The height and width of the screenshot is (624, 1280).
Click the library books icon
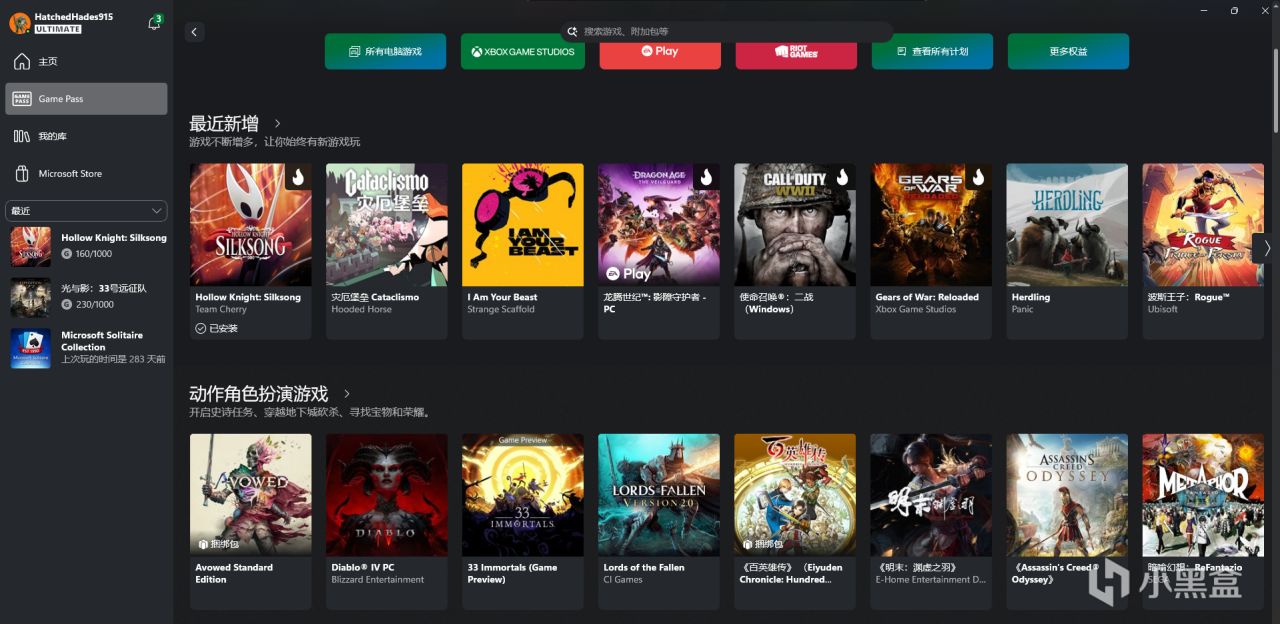pos(22,136)
